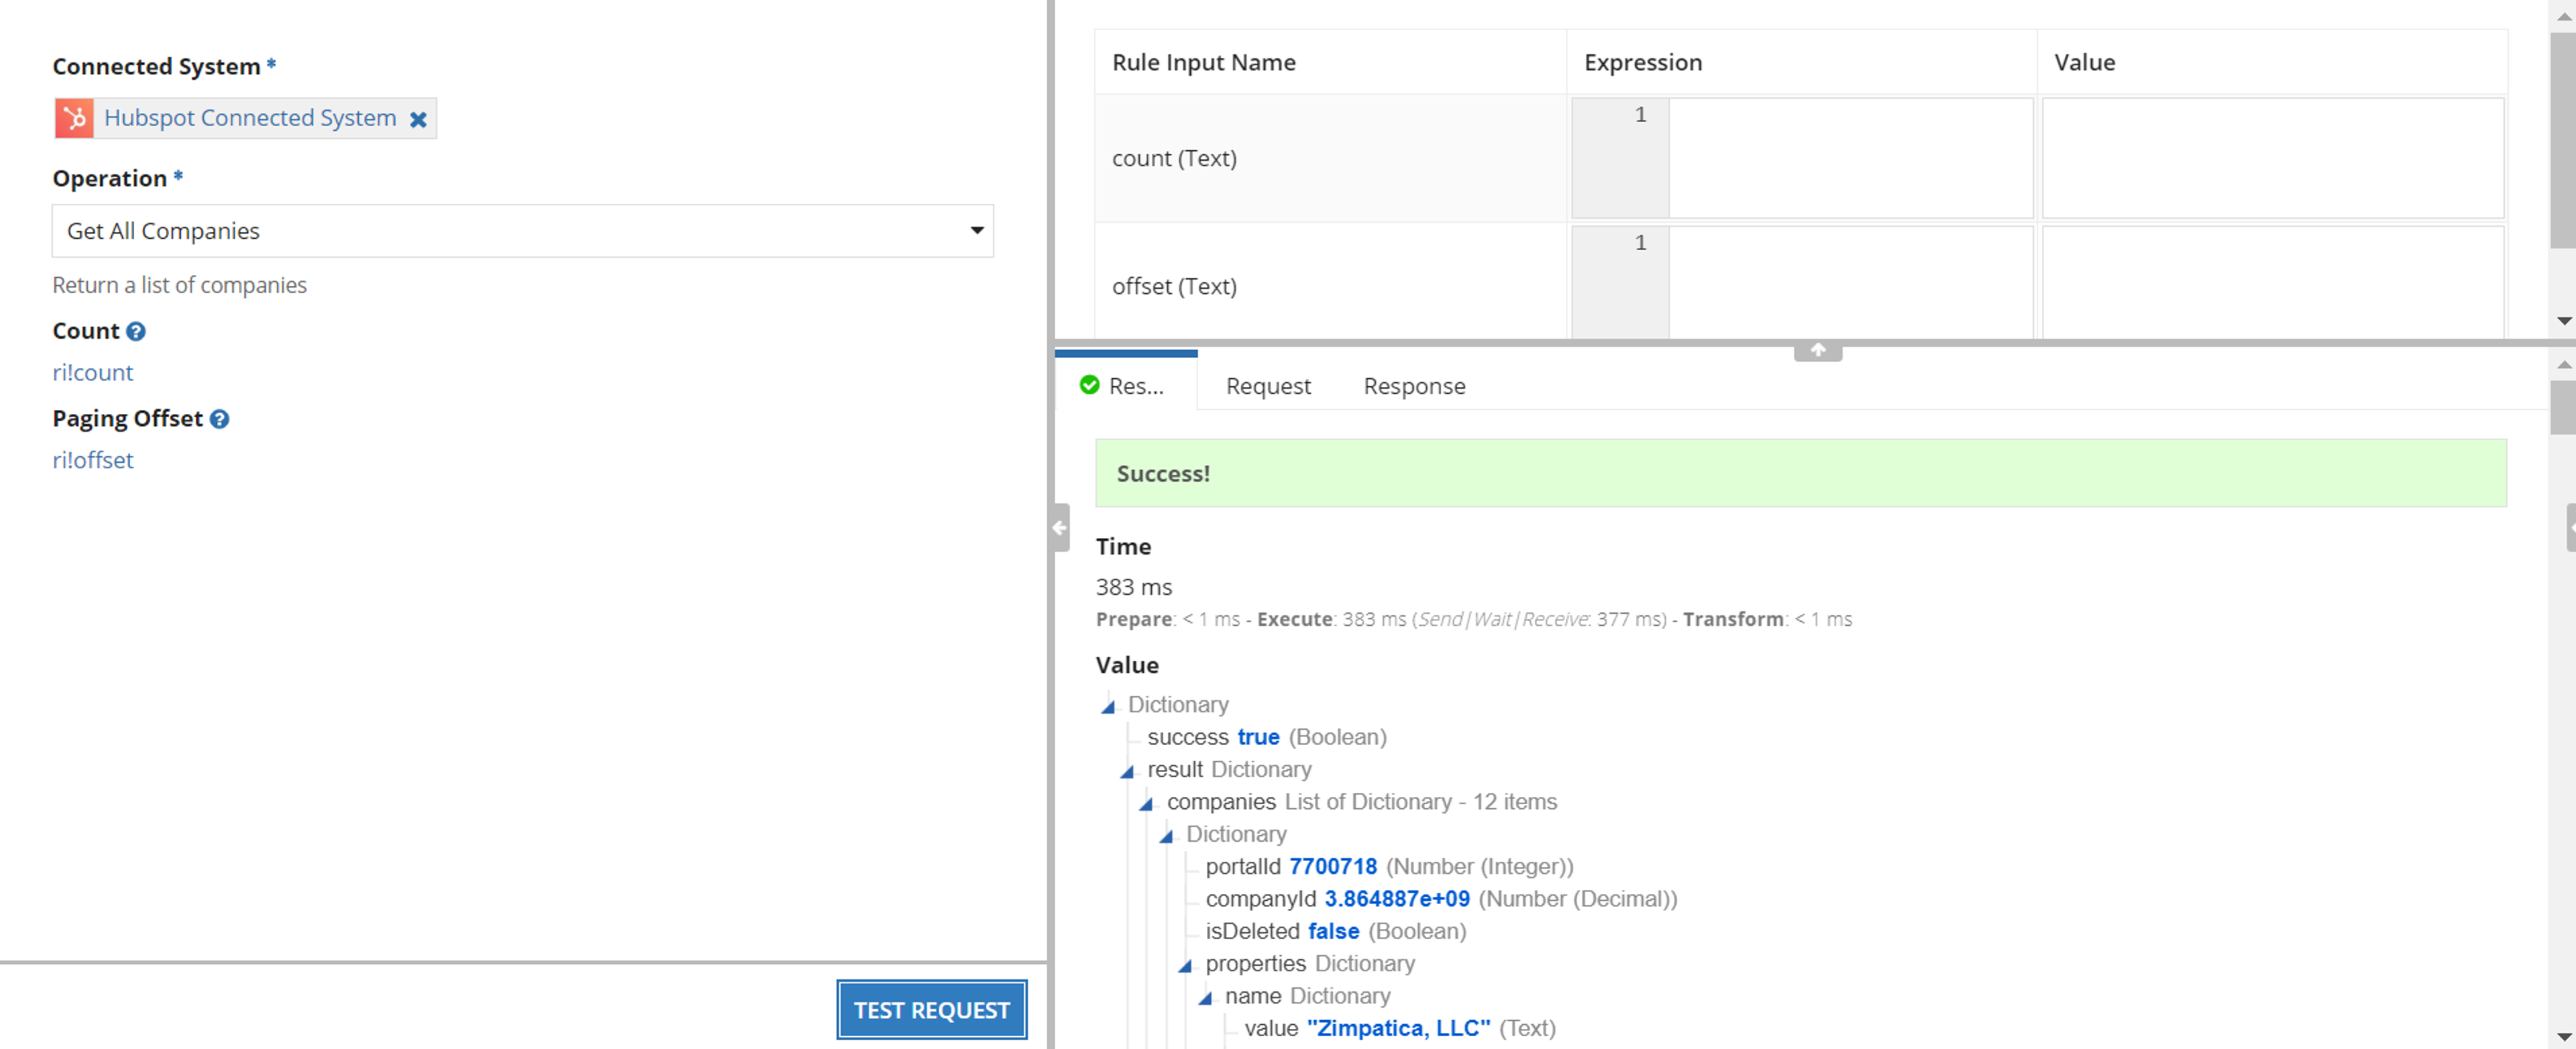
Task: Click the companyId value 3.864887e+09
Action: click(x=1397, y=900)
